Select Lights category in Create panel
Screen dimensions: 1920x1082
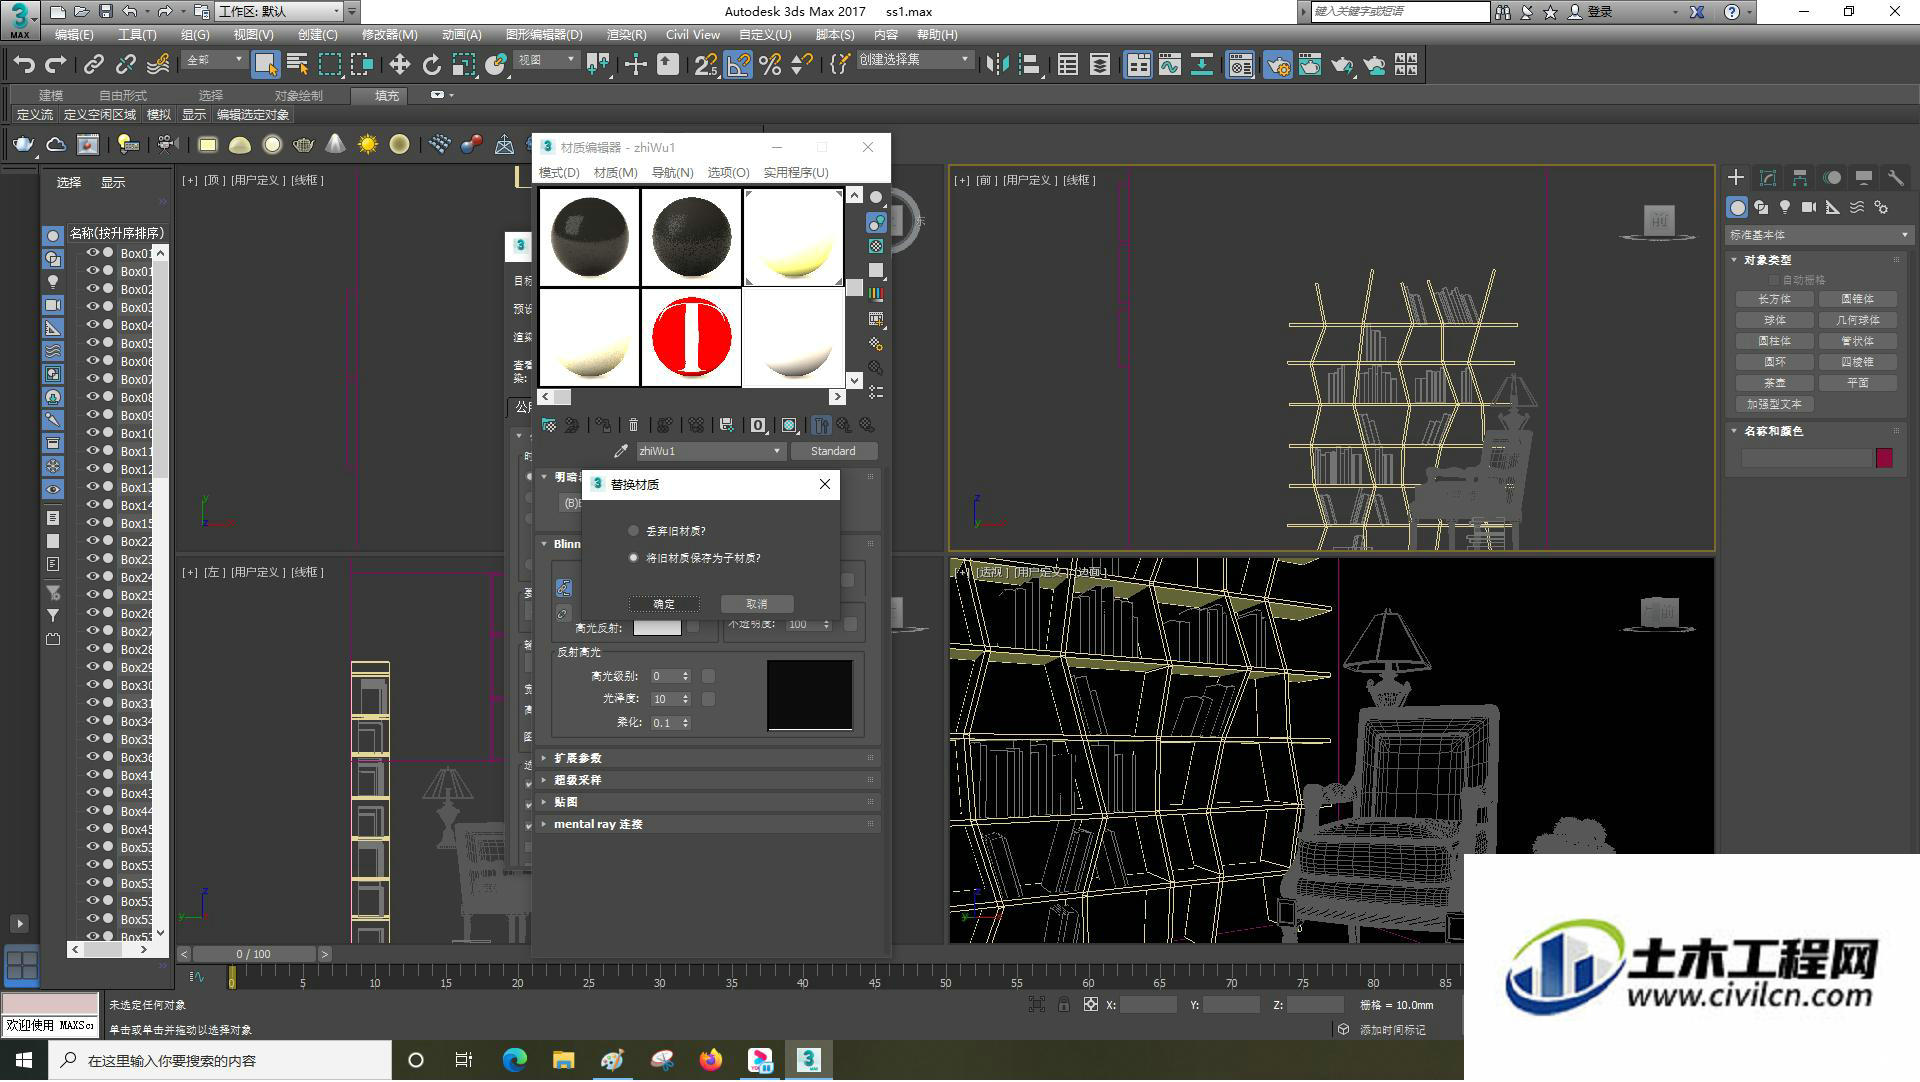coord(1785,207)
